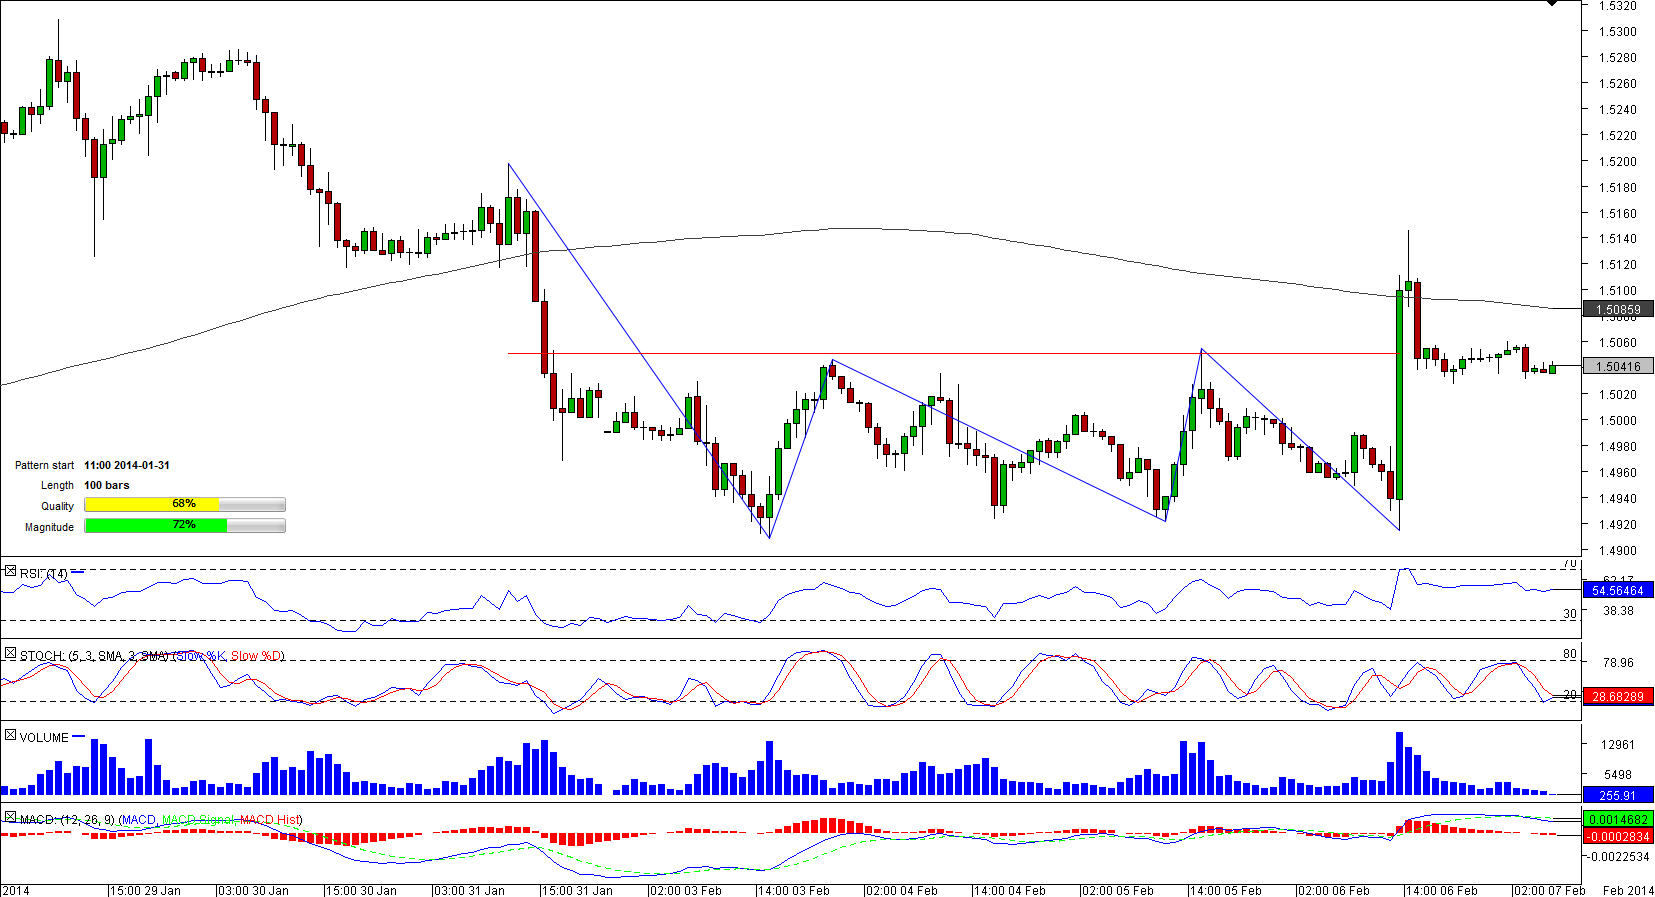Click the RSI scale value 38.38
The height and width of the screenshot is (897, 1655).
[x=1618, y=611]
